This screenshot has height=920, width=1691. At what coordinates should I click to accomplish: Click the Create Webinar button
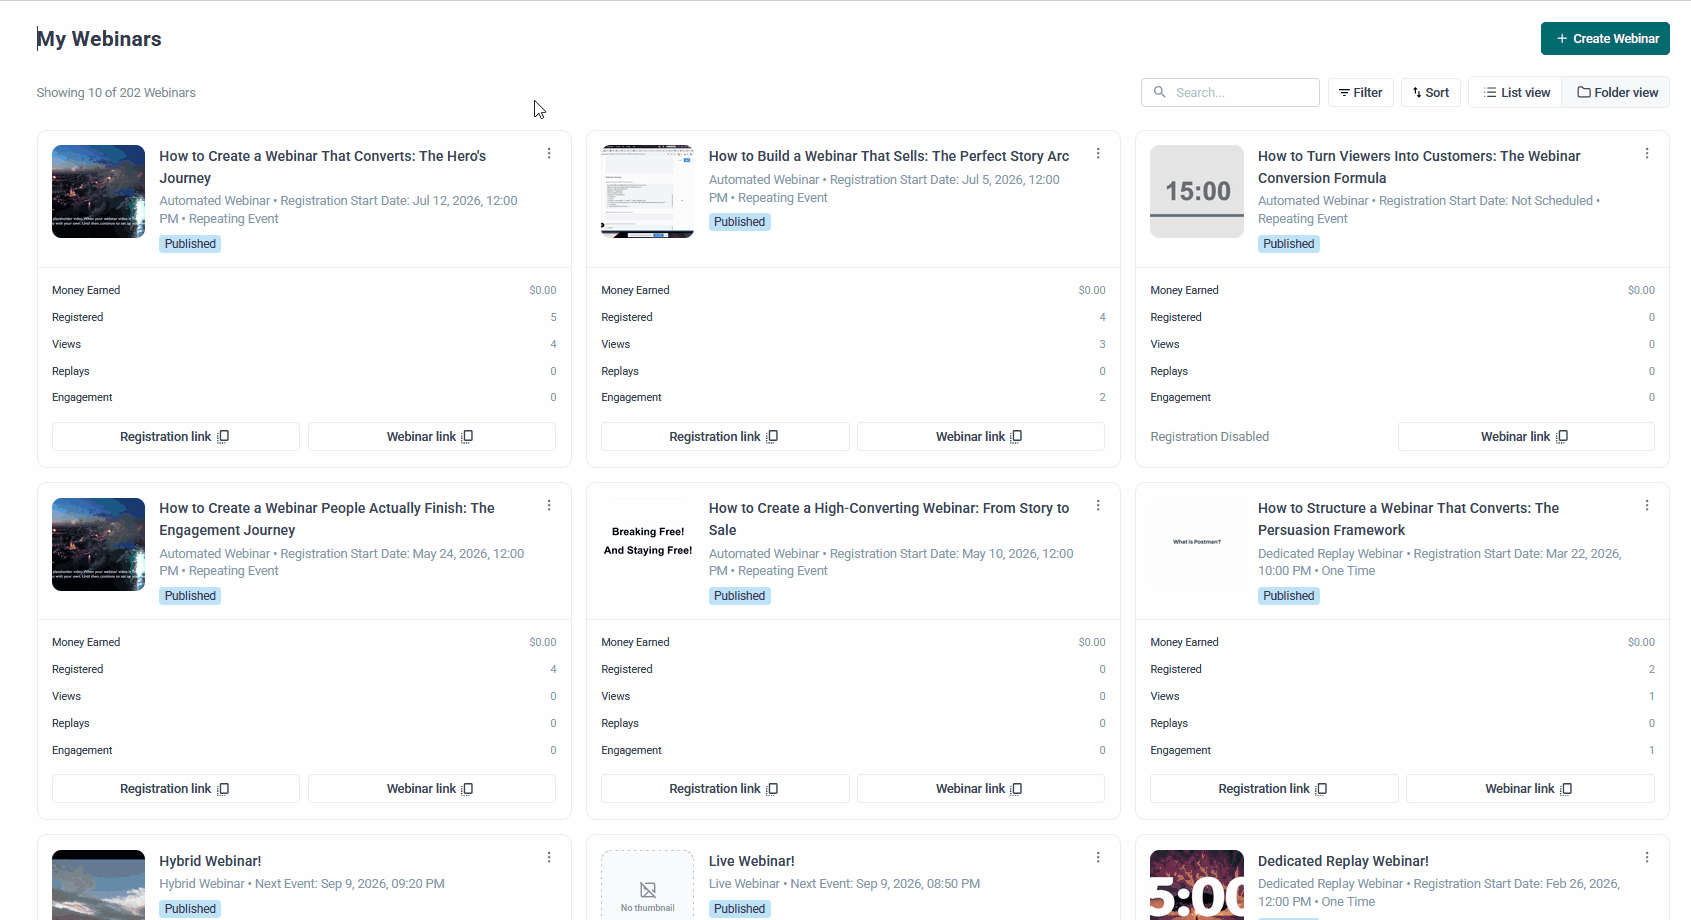click(x=1605, y=38)
